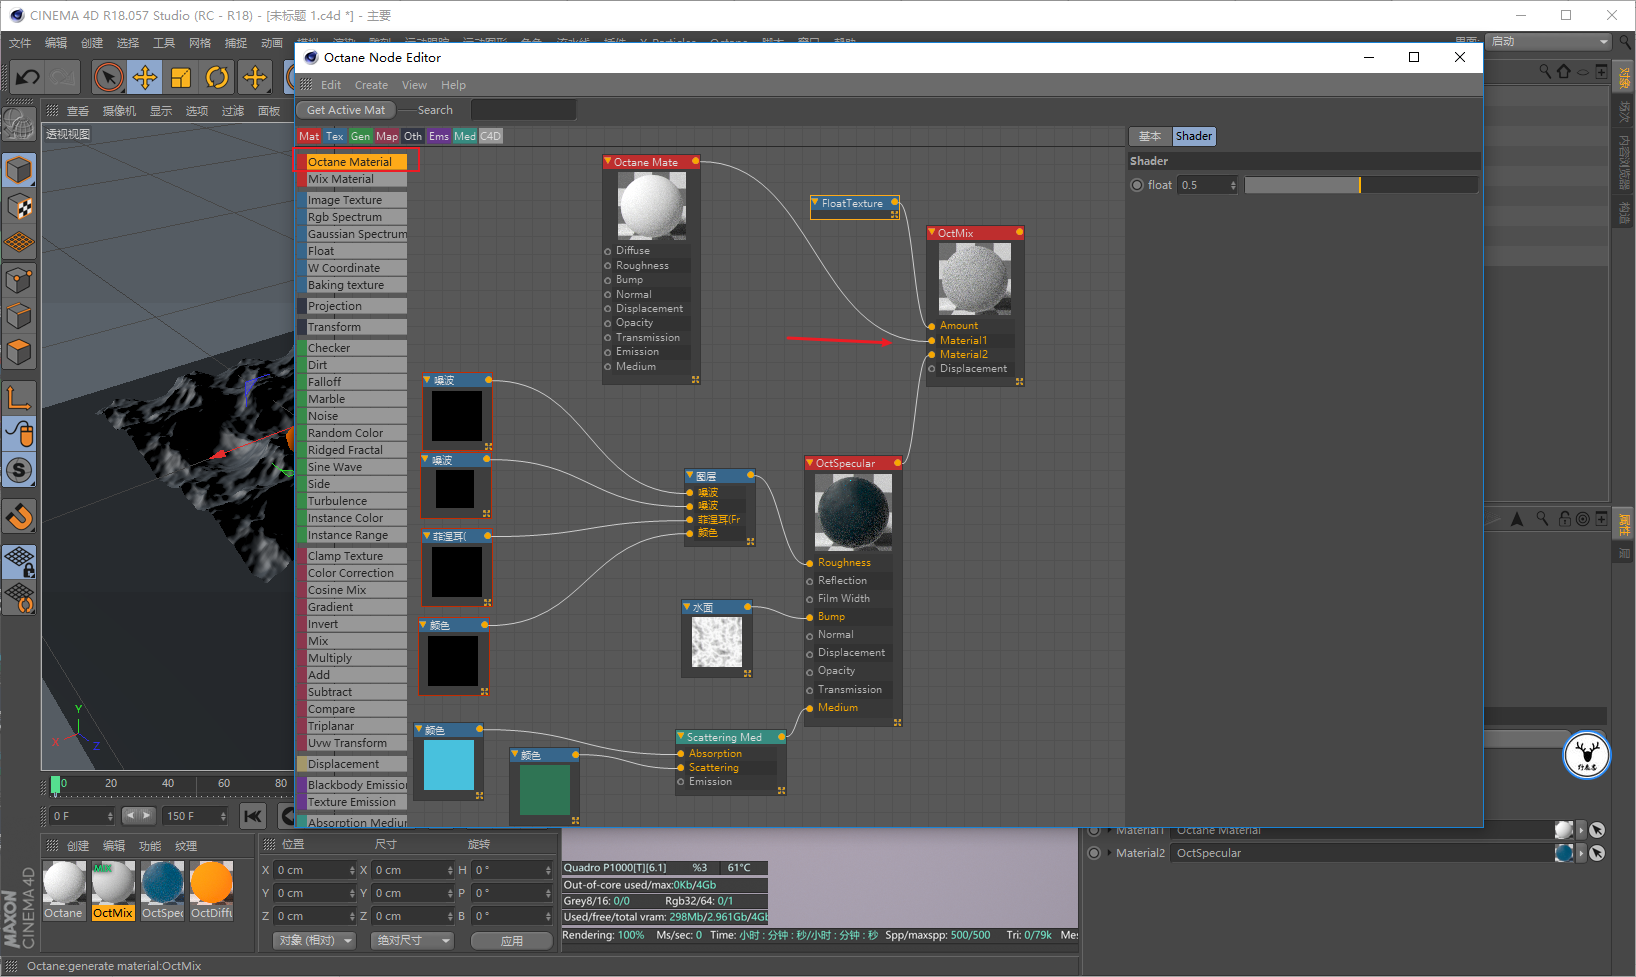This screenshot has width=1636, height=977.
Task: Toggle the Snap magnet icon
Action: point(19,516)
